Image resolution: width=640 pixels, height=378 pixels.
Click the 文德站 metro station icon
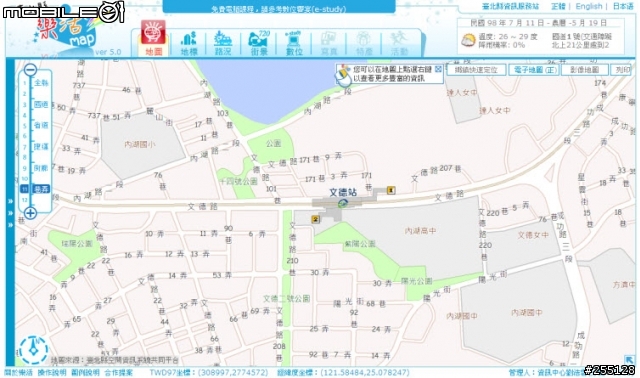343,203
